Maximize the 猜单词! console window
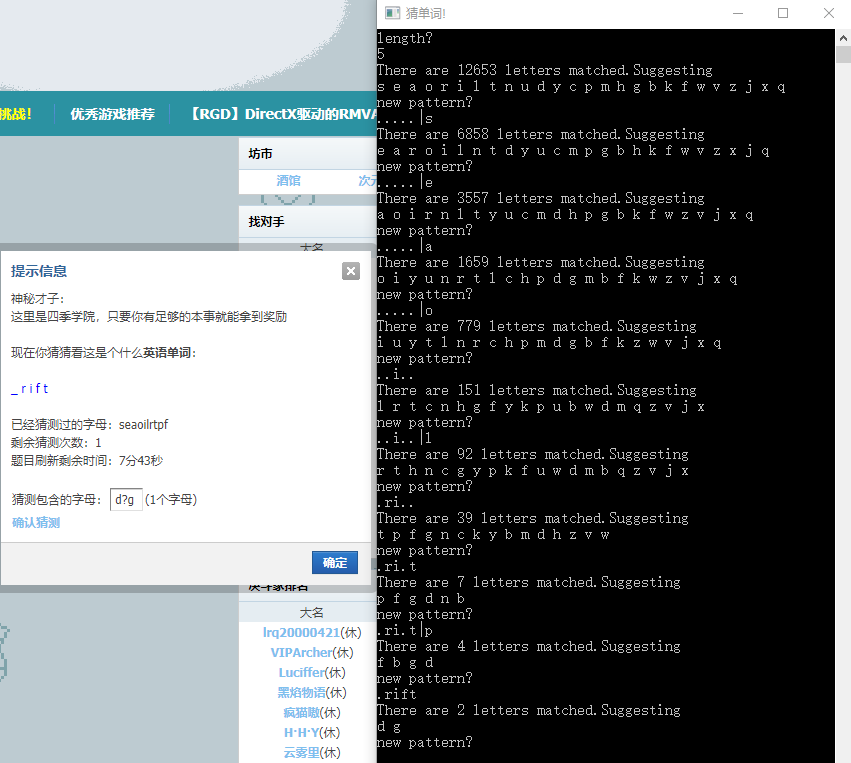 [x=783, y=13]
